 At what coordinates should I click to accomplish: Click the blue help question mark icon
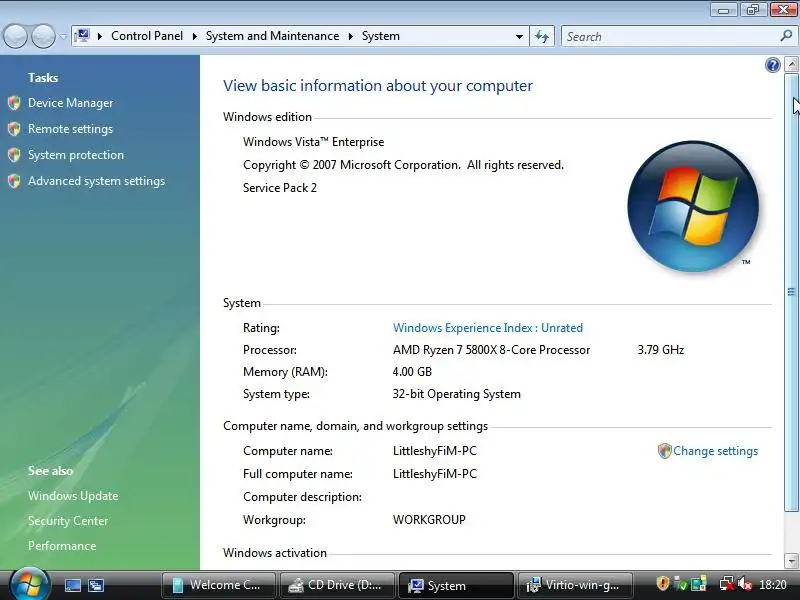772,65
